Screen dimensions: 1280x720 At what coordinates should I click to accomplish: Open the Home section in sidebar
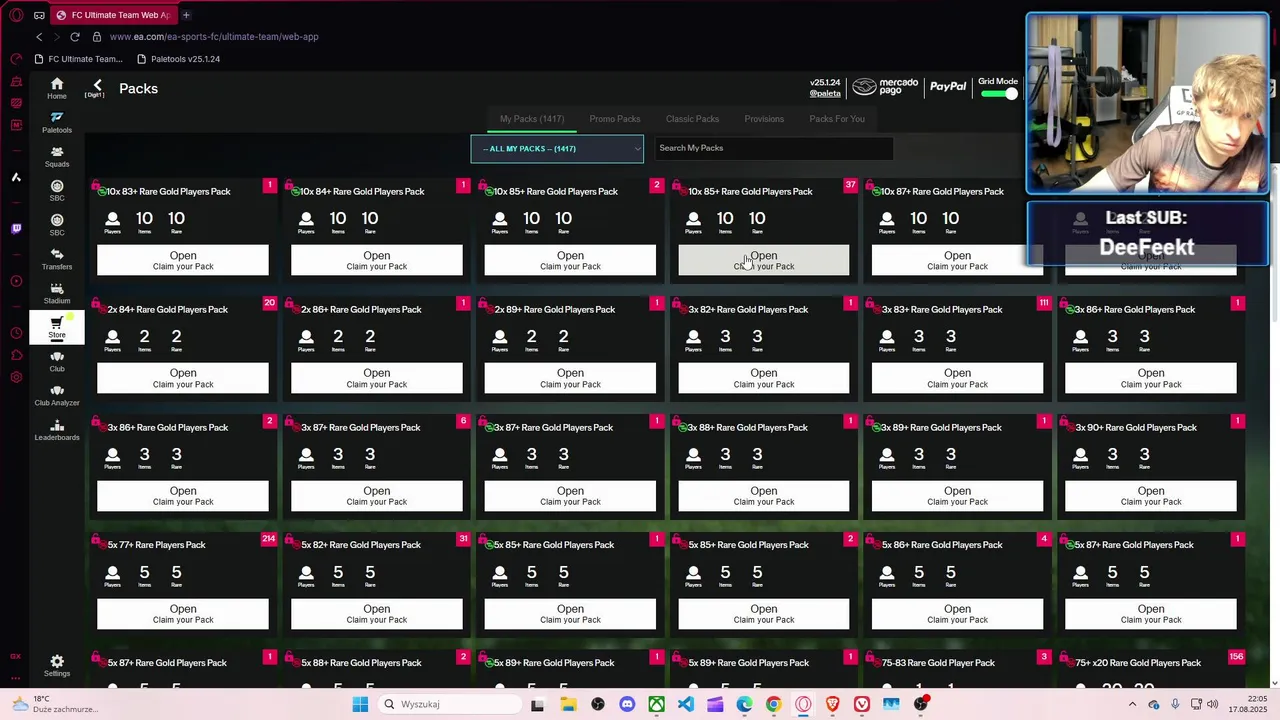click(57, 88)
